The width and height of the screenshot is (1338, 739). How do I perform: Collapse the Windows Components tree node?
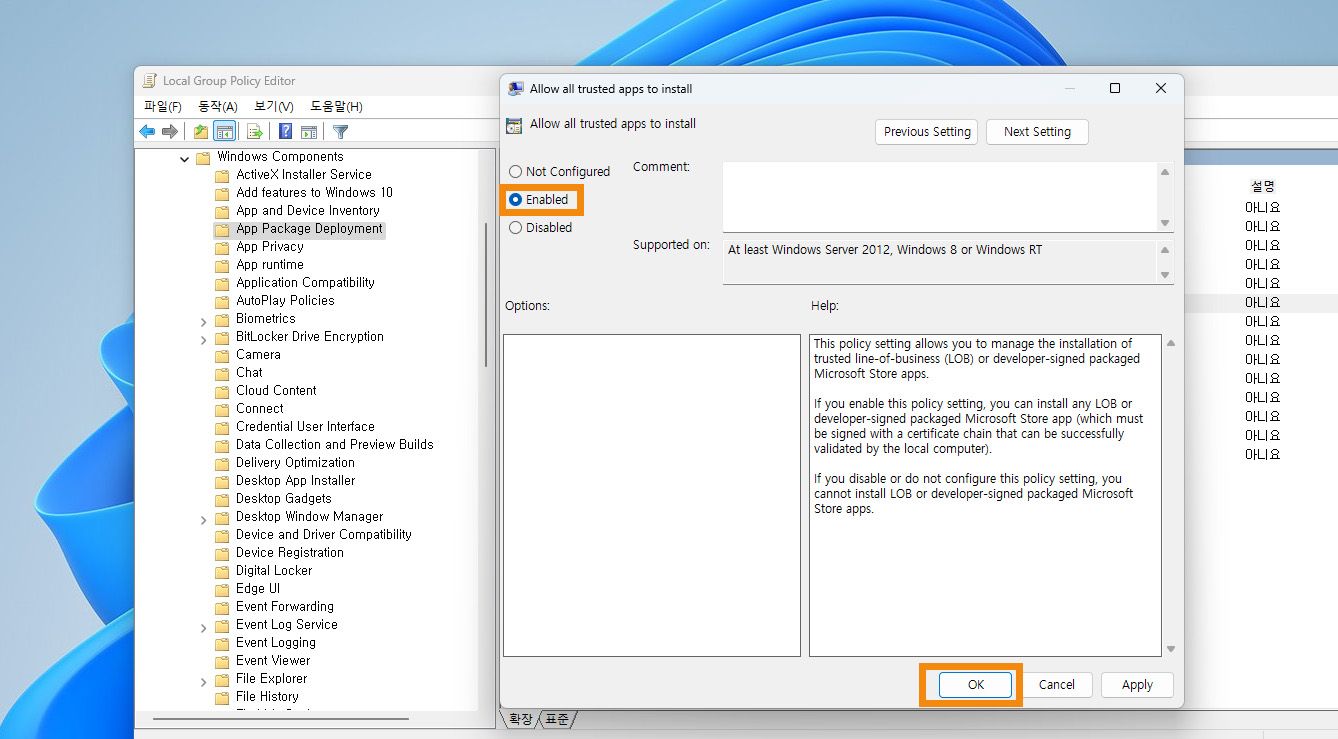pyautogui.click(x=185, y=158)
